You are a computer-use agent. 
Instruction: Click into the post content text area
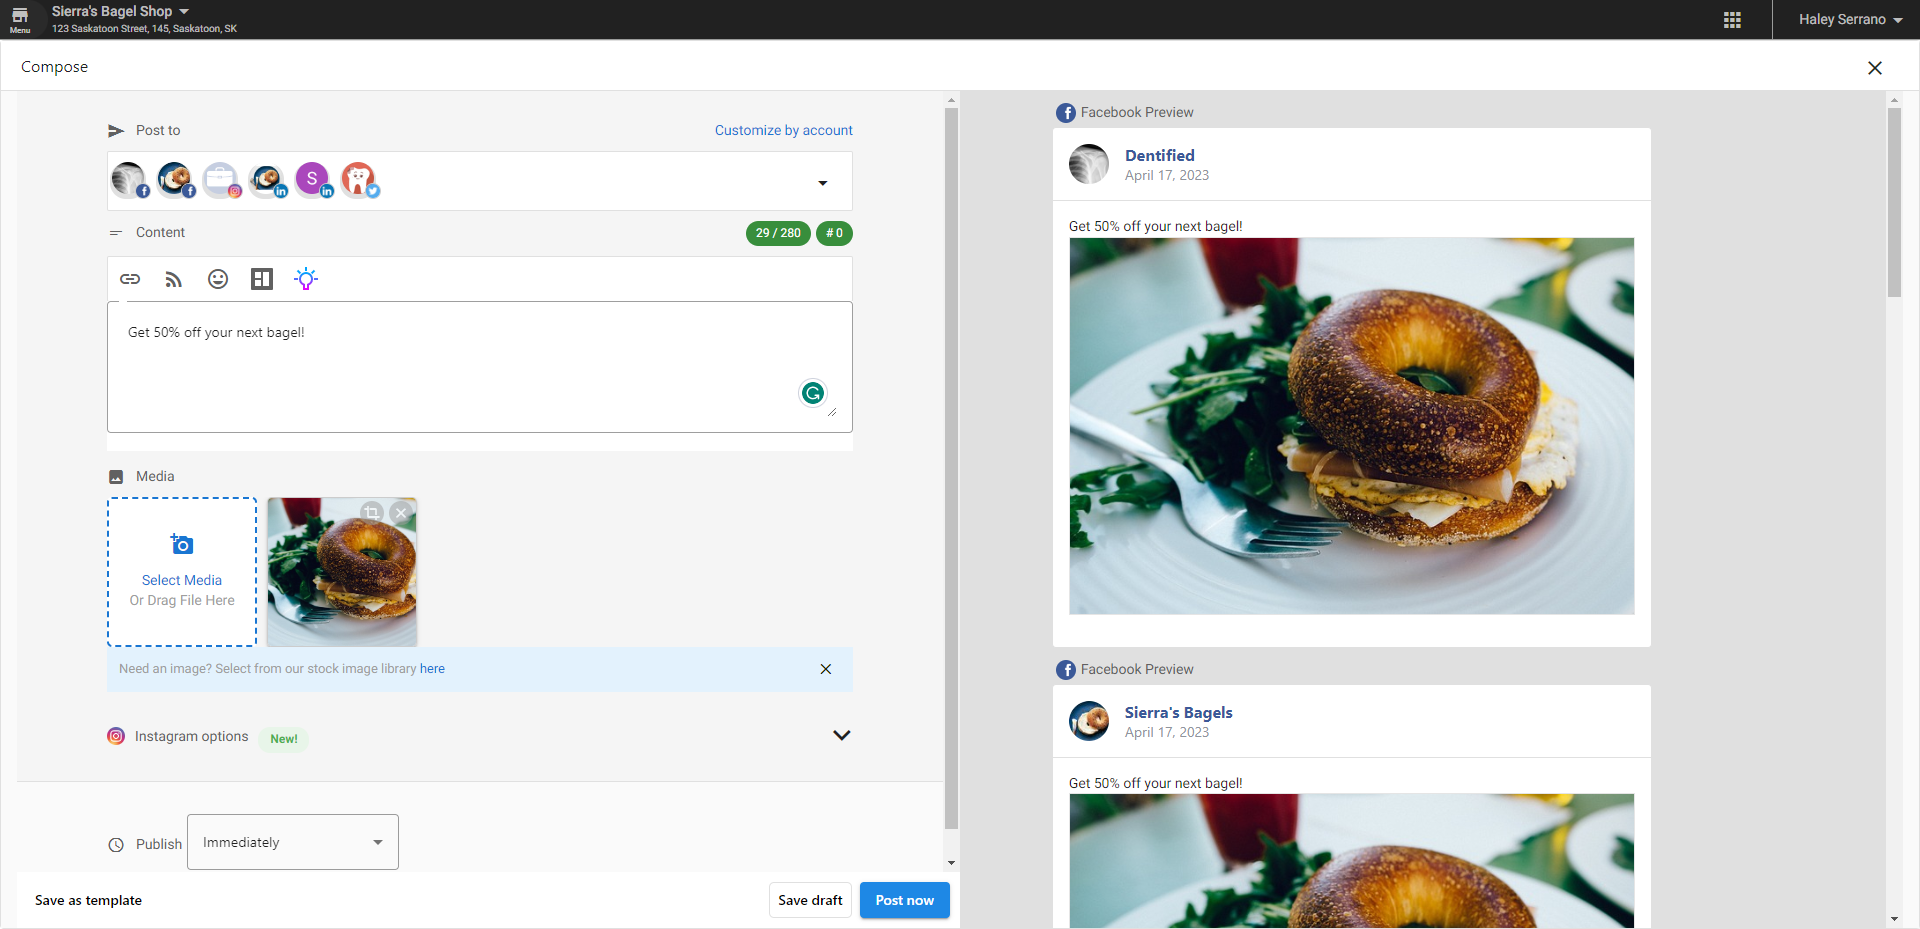pyautogui.click(x=480, y=367)
